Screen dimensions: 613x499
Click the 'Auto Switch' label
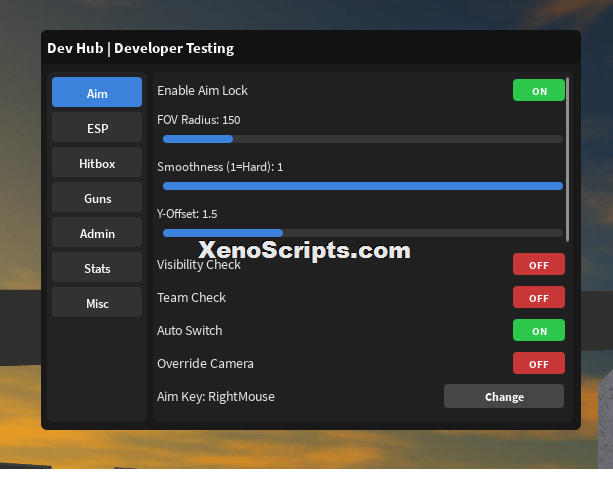tap(190, 331)
